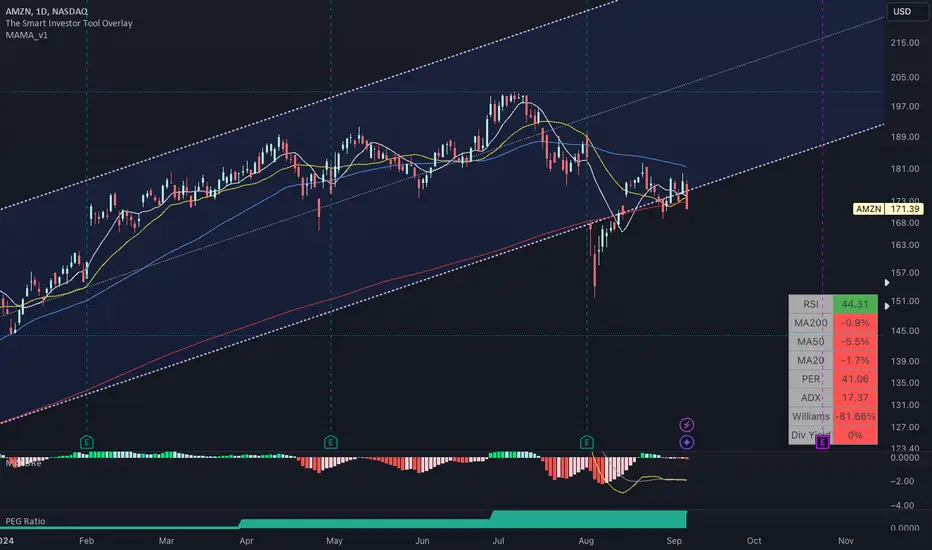
Task: Click the 197.00 price axis label
Action: coord(905,106)
